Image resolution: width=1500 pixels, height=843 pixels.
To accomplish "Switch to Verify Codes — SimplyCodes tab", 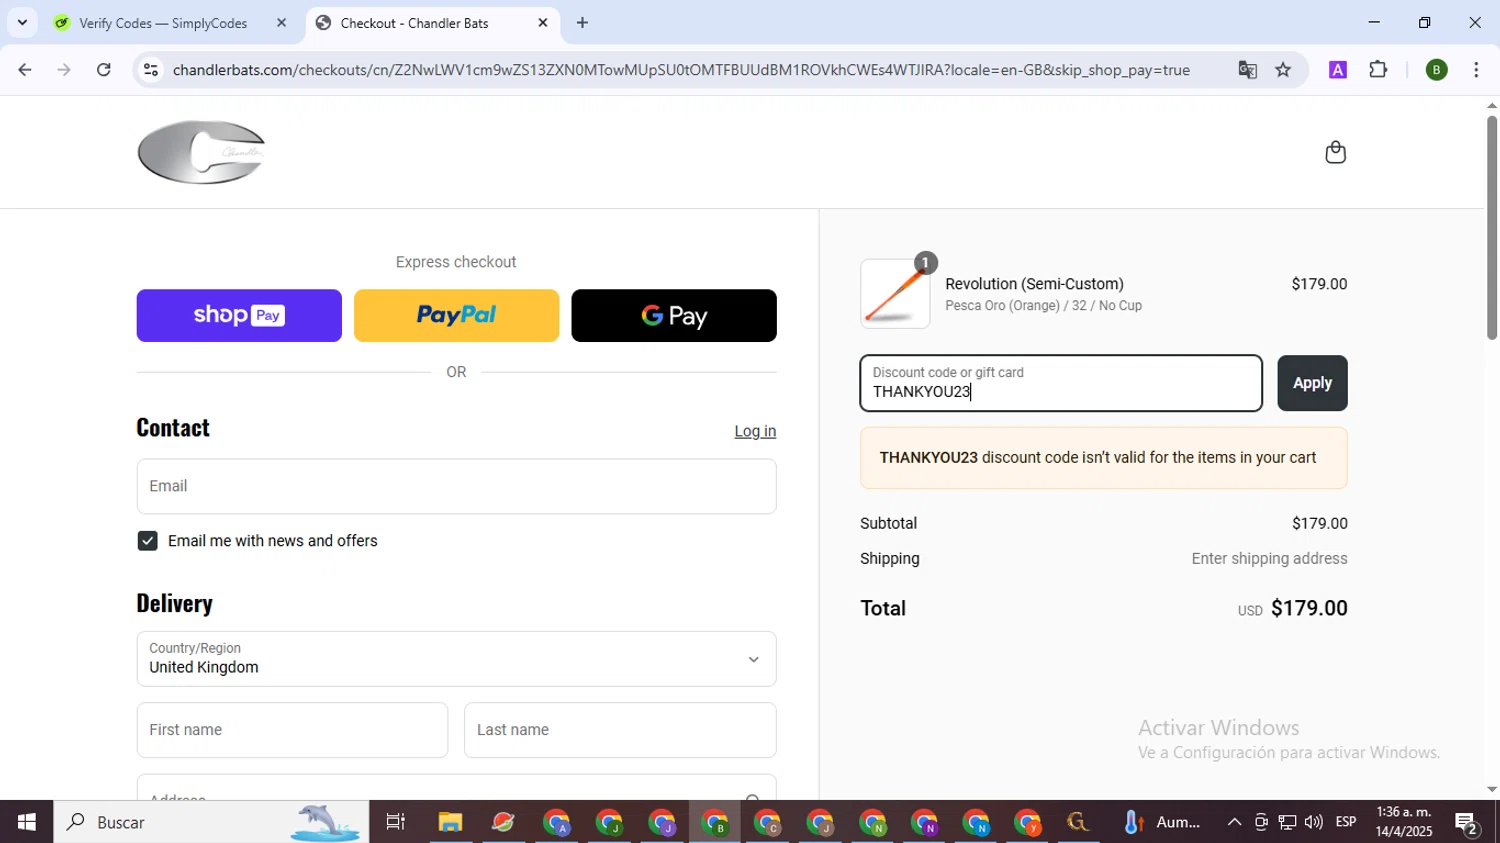I will [163, 23].
